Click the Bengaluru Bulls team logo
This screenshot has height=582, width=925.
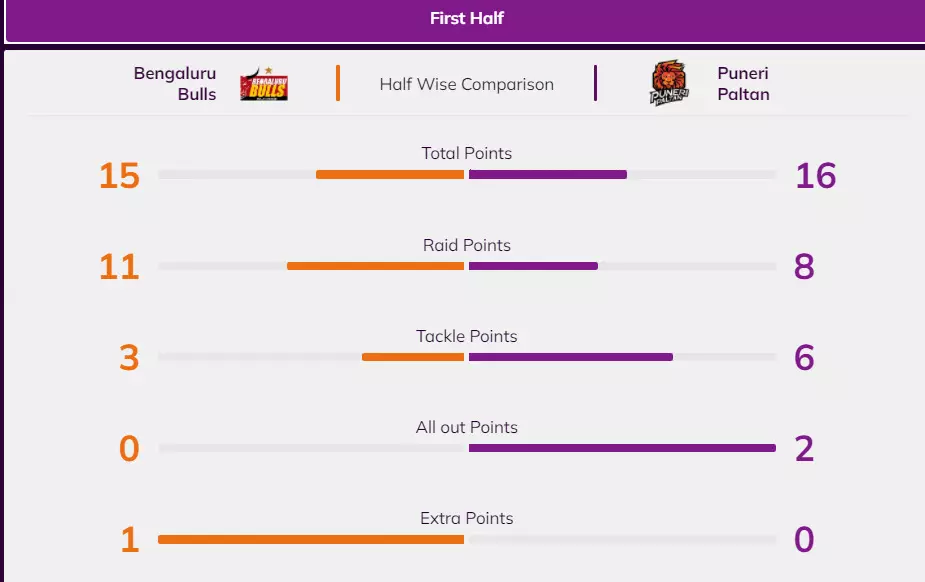coord(264,84)
